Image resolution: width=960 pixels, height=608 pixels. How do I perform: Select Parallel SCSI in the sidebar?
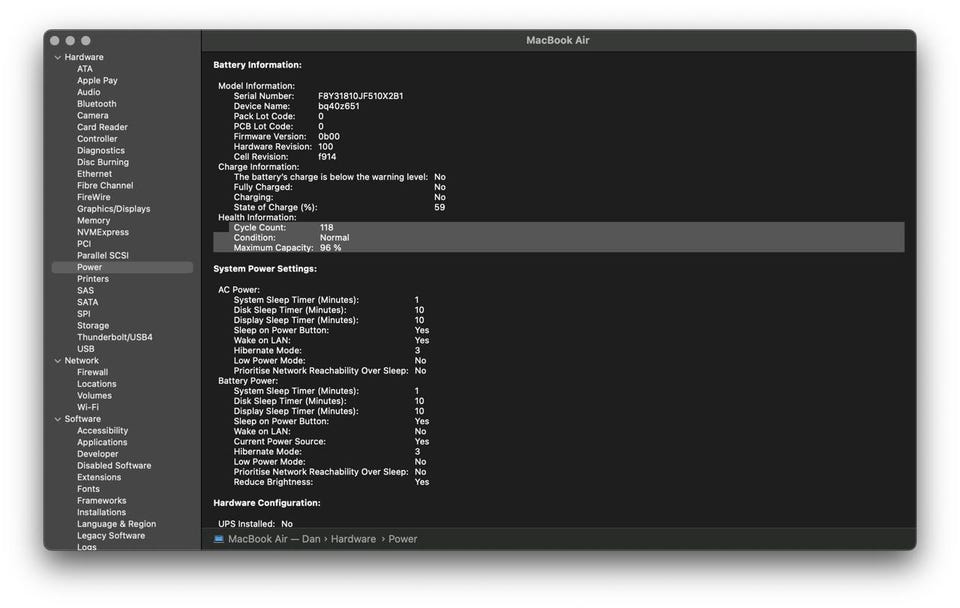click(103, 255)
